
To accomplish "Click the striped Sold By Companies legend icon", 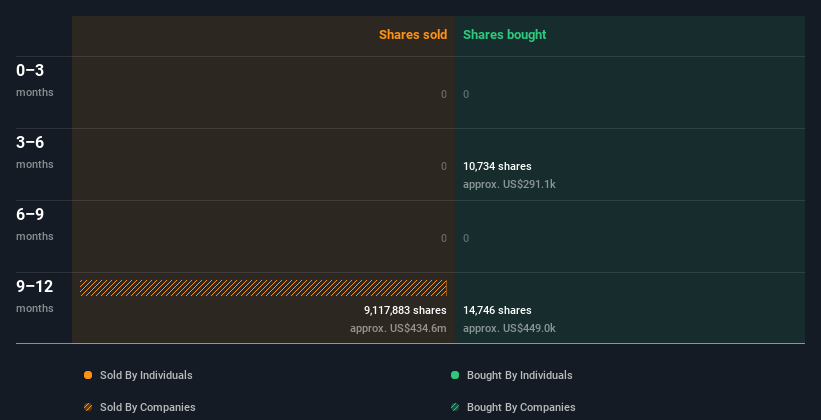I will pyautogui.click(x=88, y=407).
